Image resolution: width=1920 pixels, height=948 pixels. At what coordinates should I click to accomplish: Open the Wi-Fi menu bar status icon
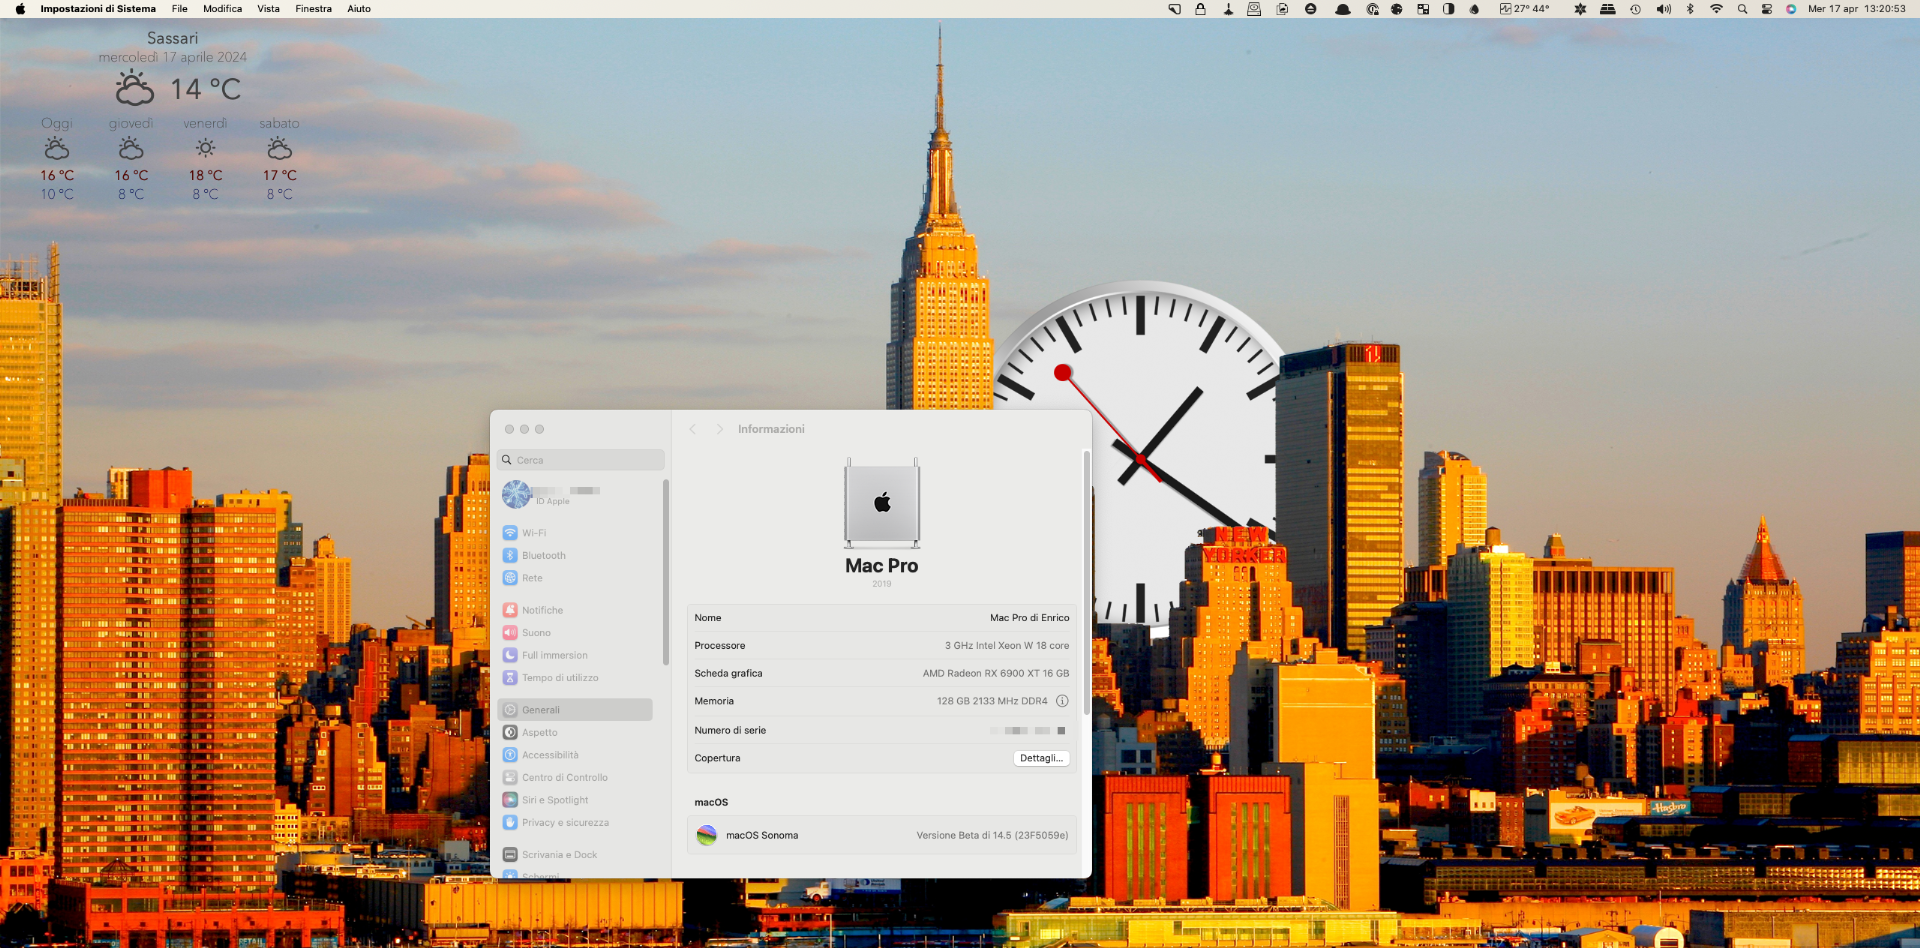pos(1716,9)
